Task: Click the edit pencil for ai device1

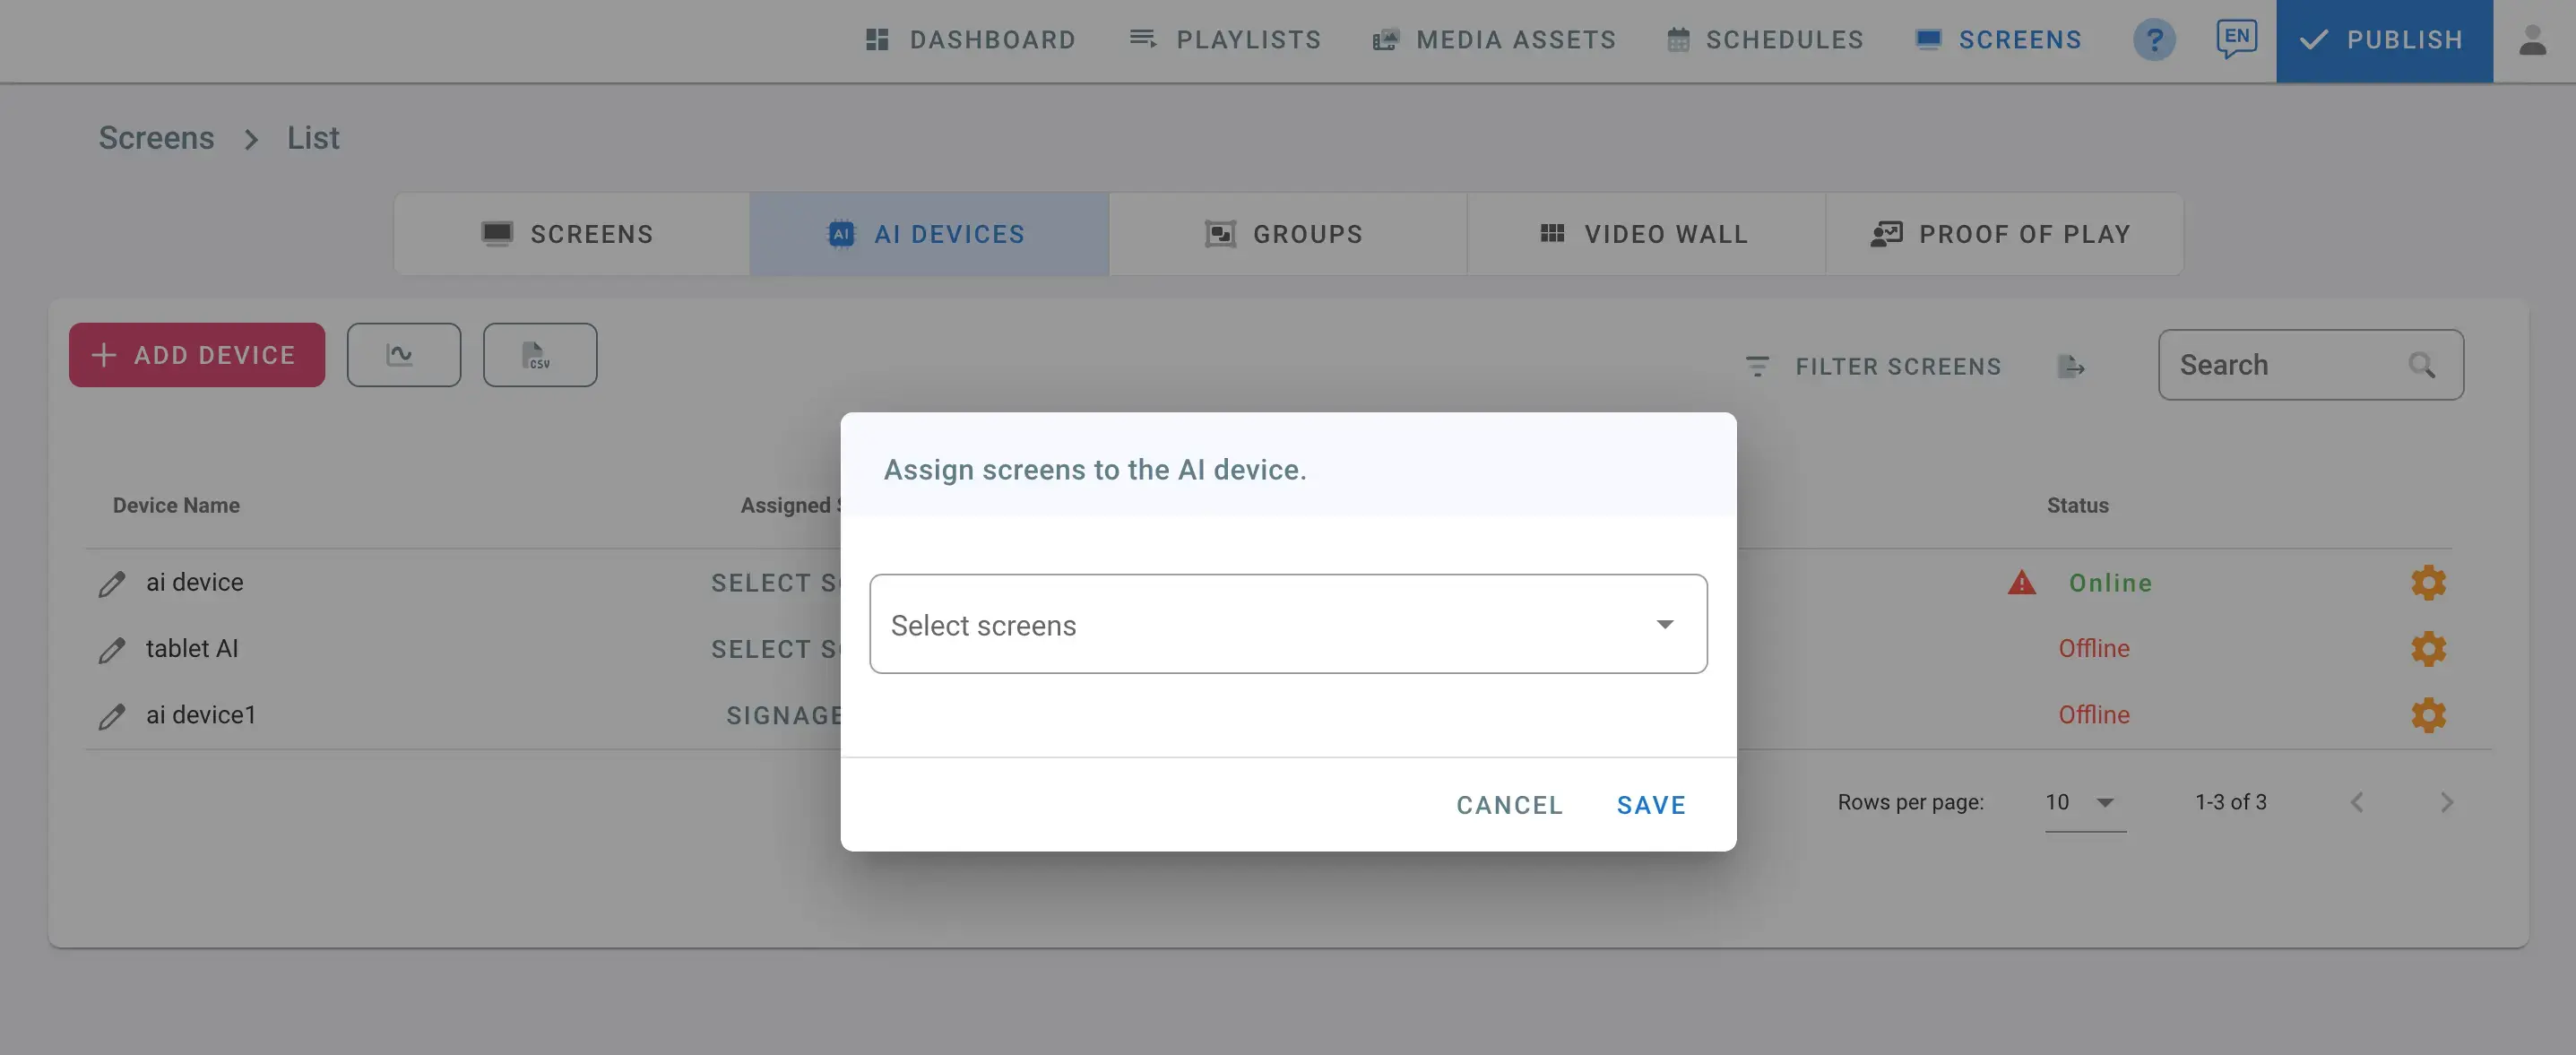Action: tap(112, 716)
